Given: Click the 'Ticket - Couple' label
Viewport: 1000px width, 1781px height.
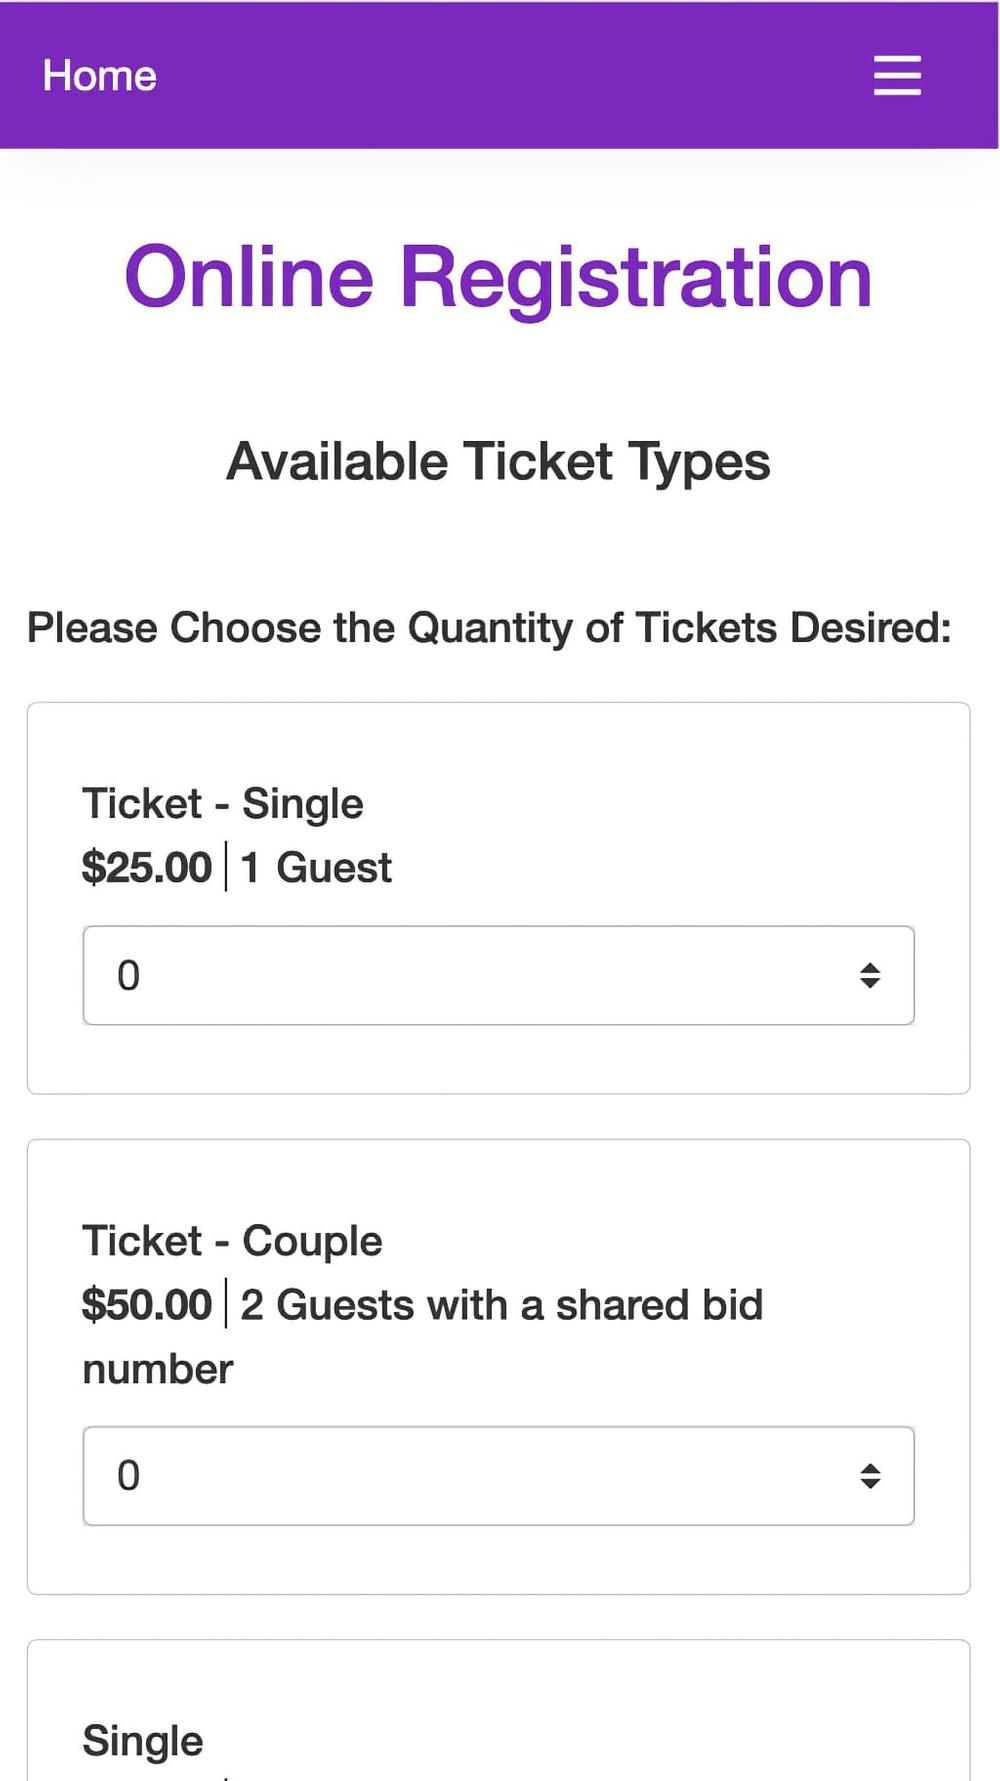Looking at the screenshot, I should [x=232, y=1241].
